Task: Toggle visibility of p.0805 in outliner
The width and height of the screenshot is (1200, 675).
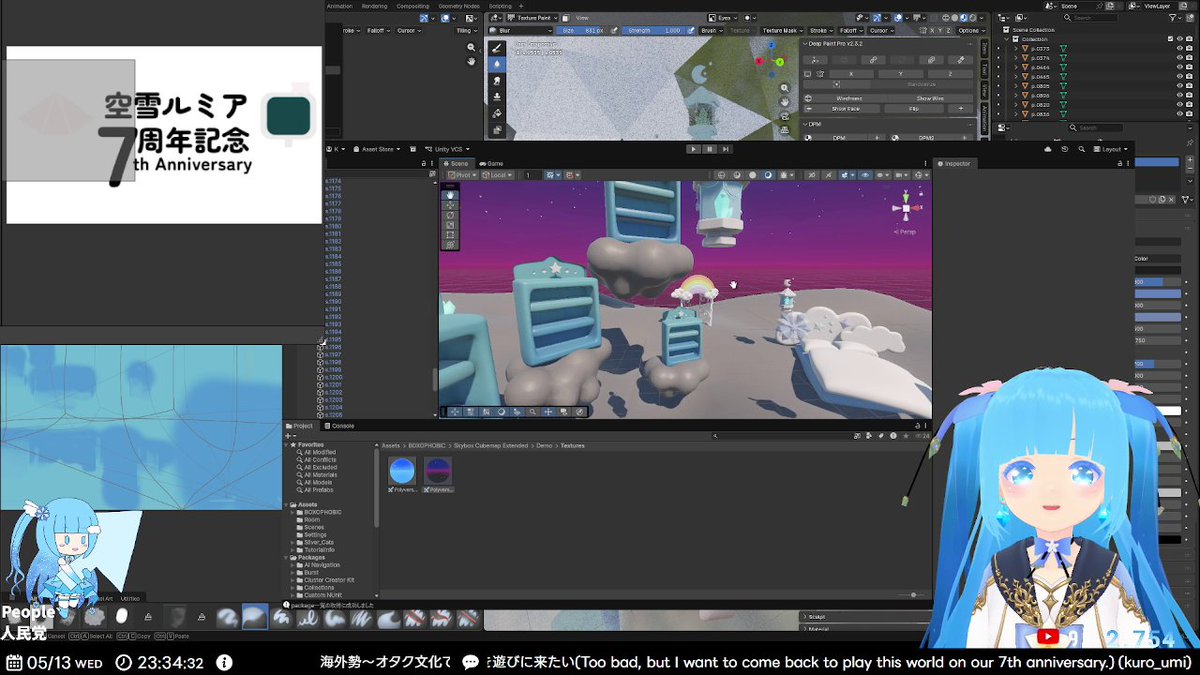Action: (1180, 86)
